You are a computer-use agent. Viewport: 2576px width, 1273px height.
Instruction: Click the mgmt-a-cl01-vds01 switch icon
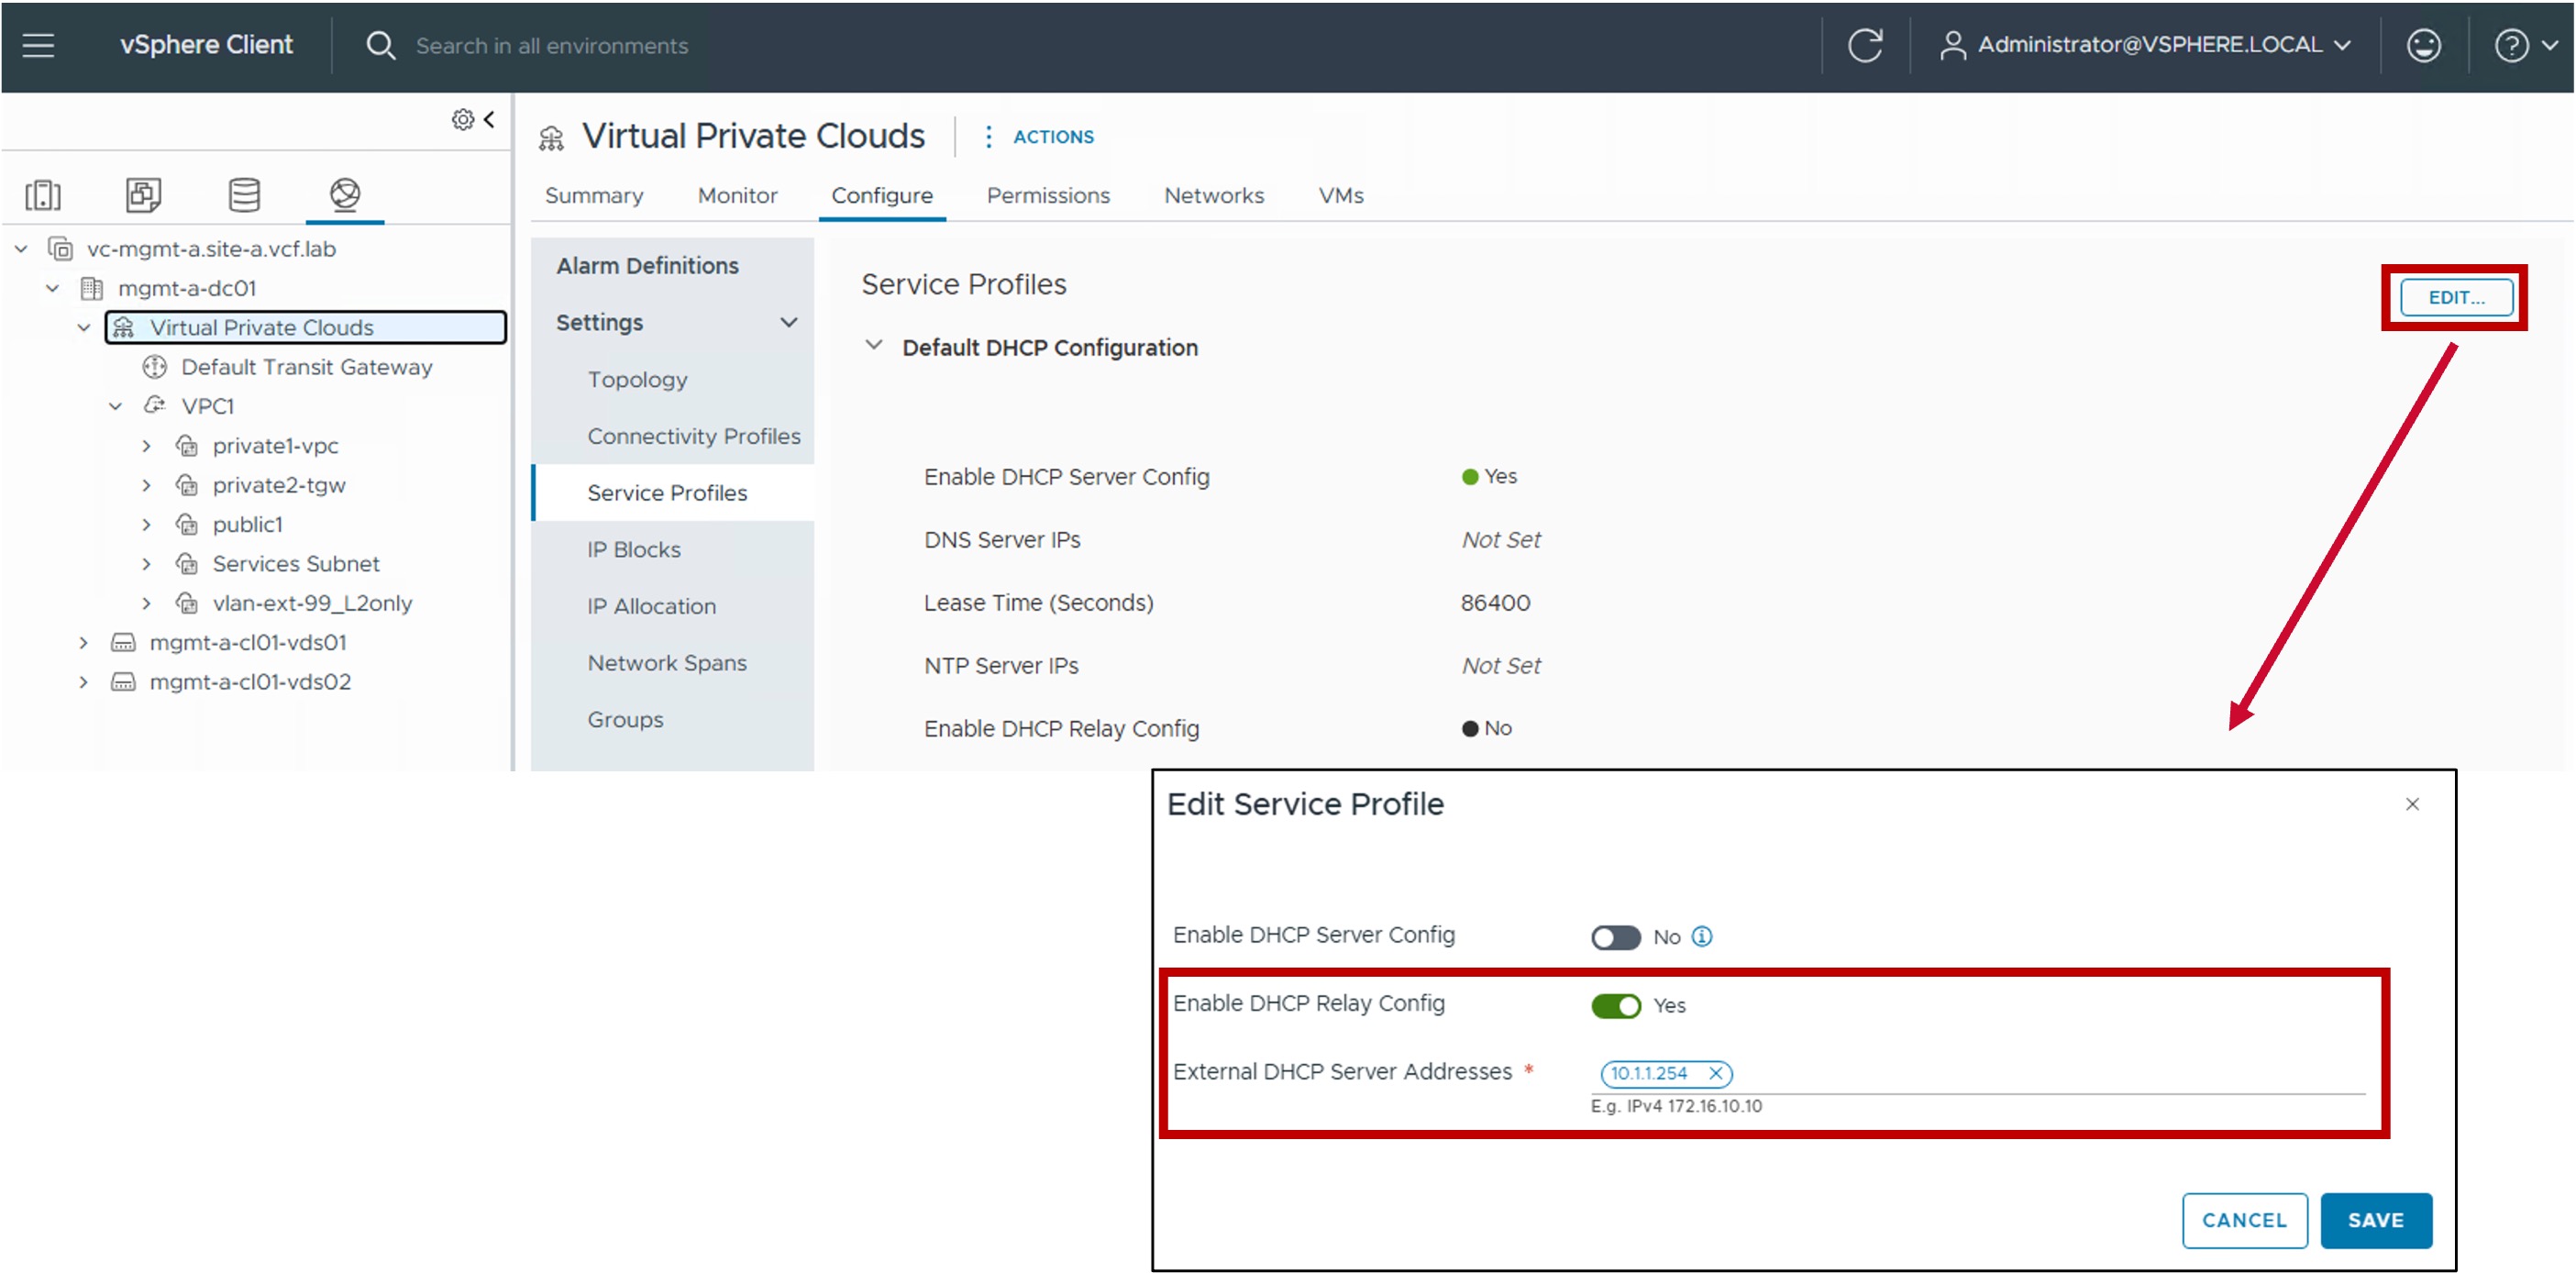click(x=123, y=642)
